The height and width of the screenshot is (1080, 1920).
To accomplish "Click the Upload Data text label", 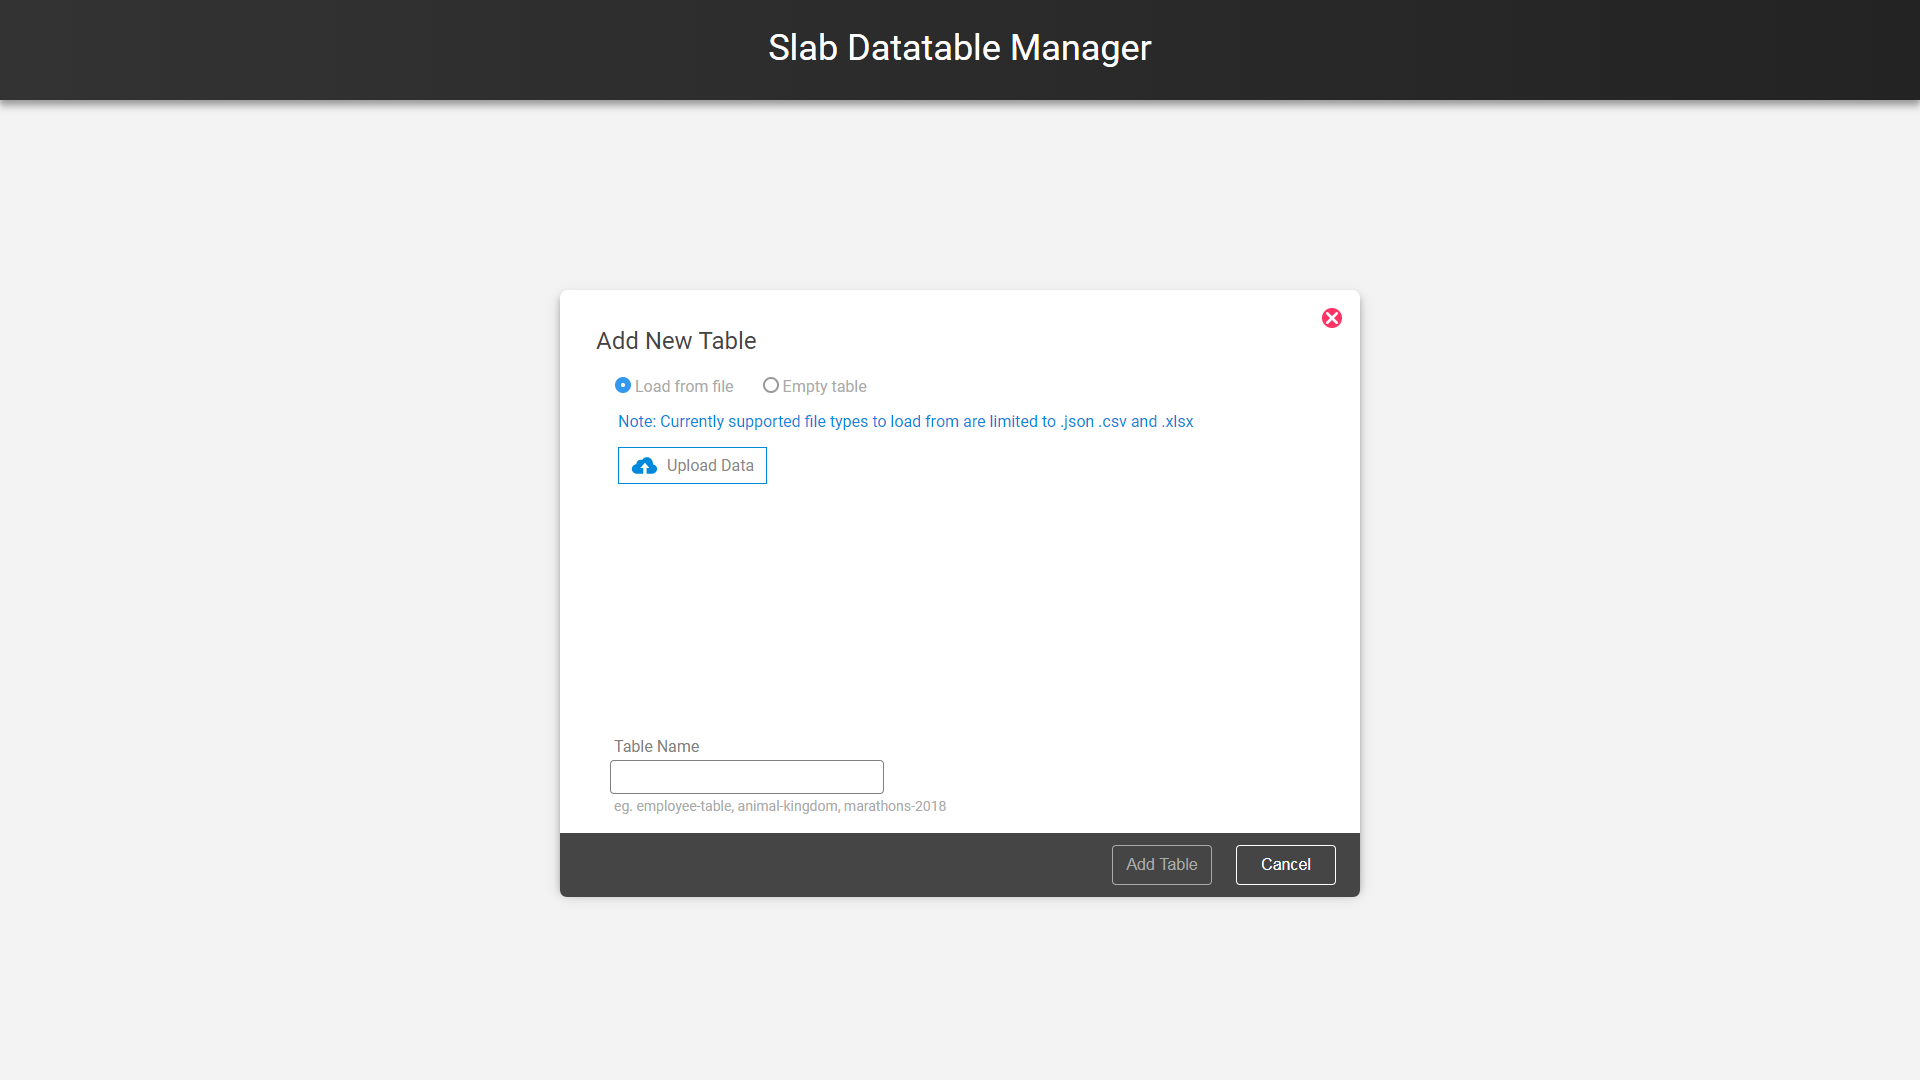I will click(710, 466).
